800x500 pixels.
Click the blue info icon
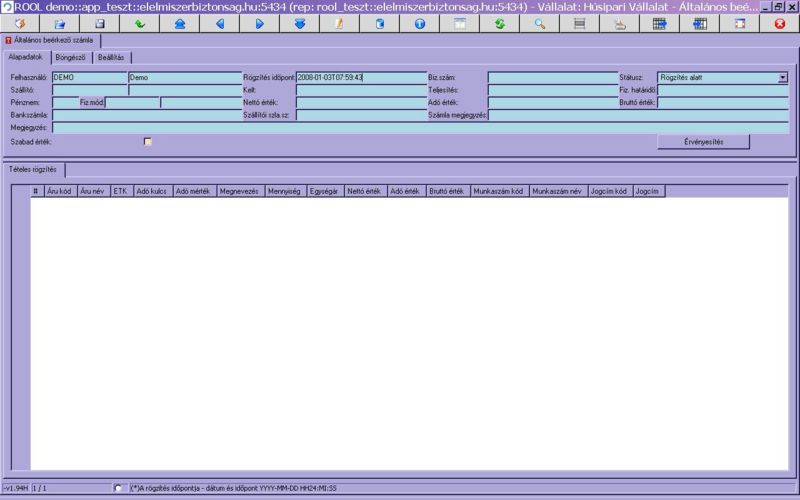[419, 23]
